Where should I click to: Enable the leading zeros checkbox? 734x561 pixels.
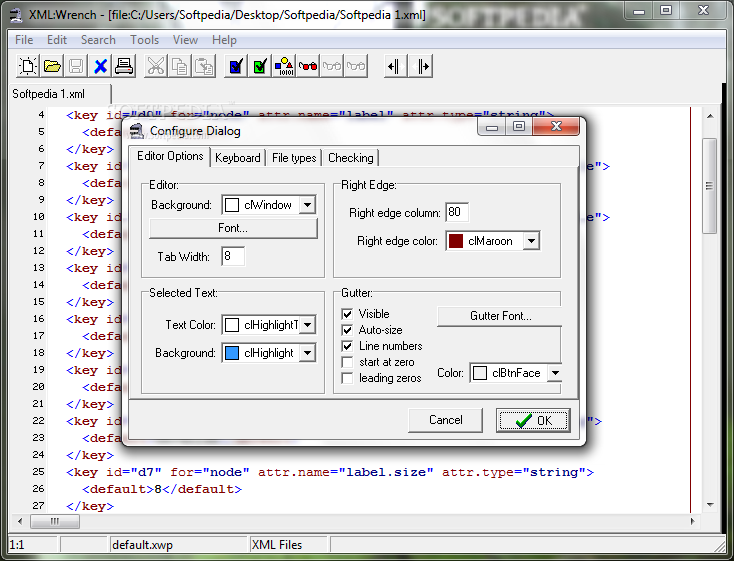tap(347, 378)
